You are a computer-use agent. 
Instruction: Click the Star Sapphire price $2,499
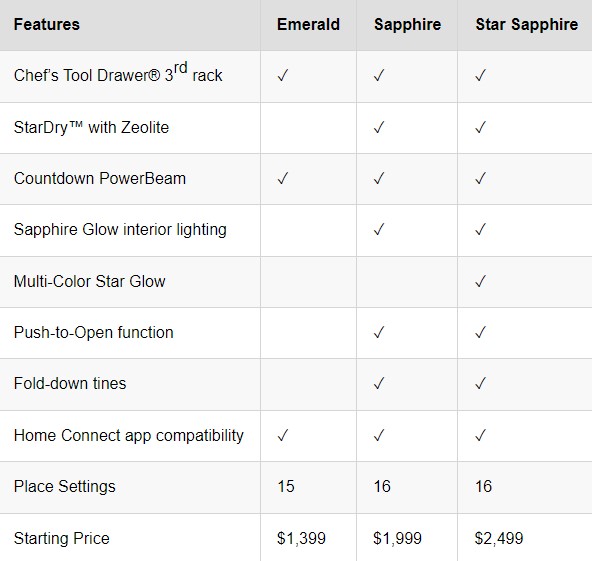coord(499,538)
